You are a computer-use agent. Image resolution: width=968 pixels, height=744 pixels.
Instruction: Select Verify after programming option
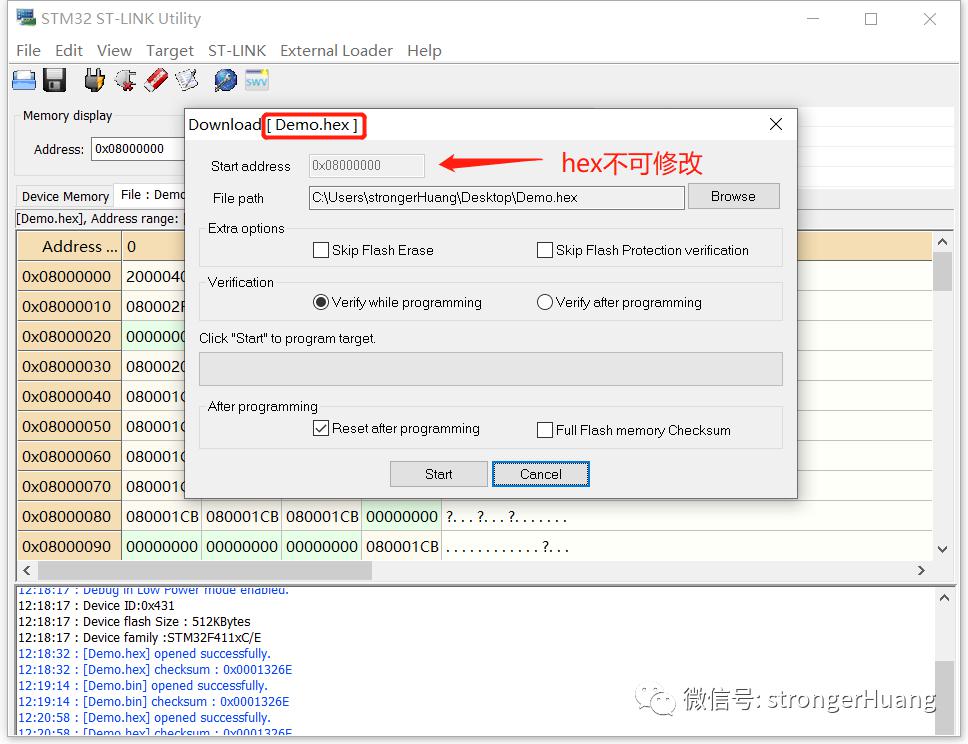tap(544, 302)
